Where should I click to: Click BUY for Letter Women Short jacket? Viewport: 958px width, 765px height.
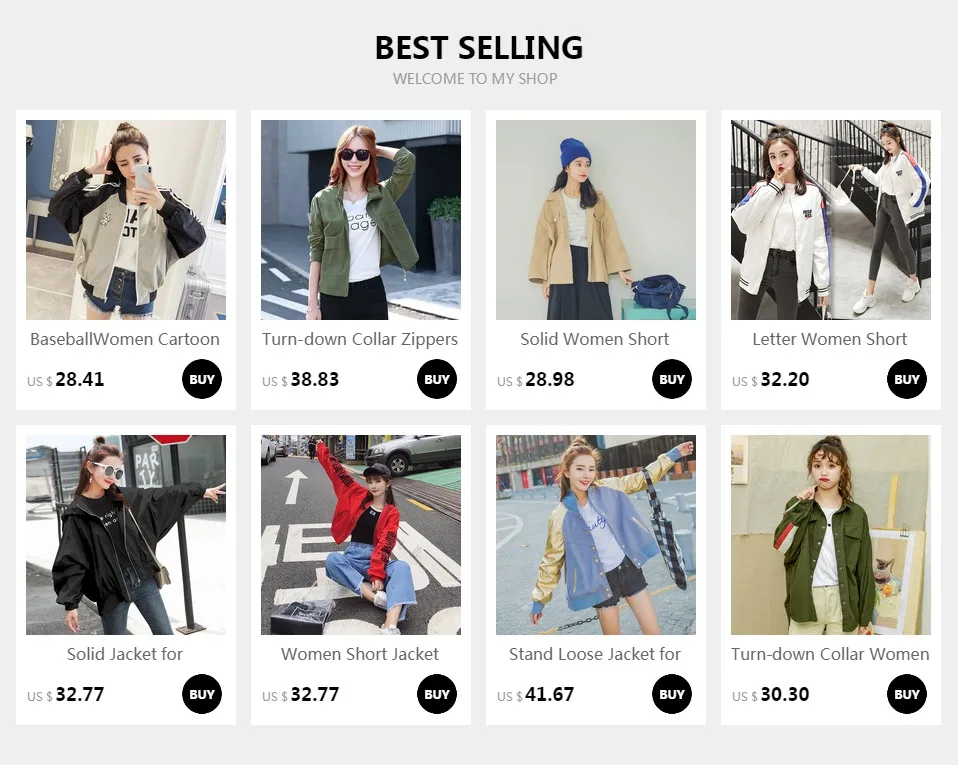(x=907, y=379)
